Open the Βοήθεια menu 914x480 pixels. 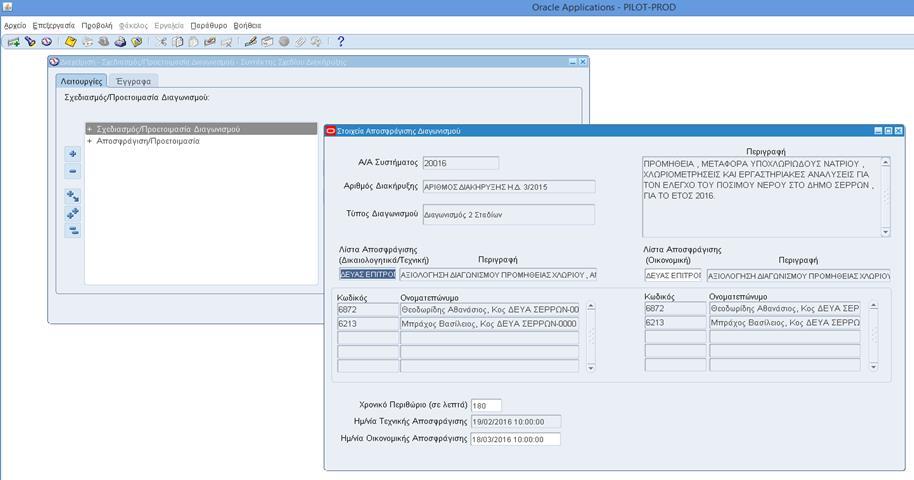point(247,26)
